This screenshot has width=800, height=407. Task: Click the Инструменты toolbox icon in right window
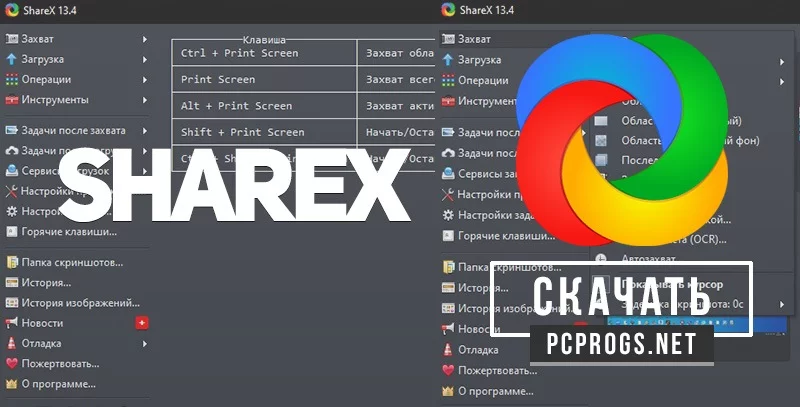point(448,101)
